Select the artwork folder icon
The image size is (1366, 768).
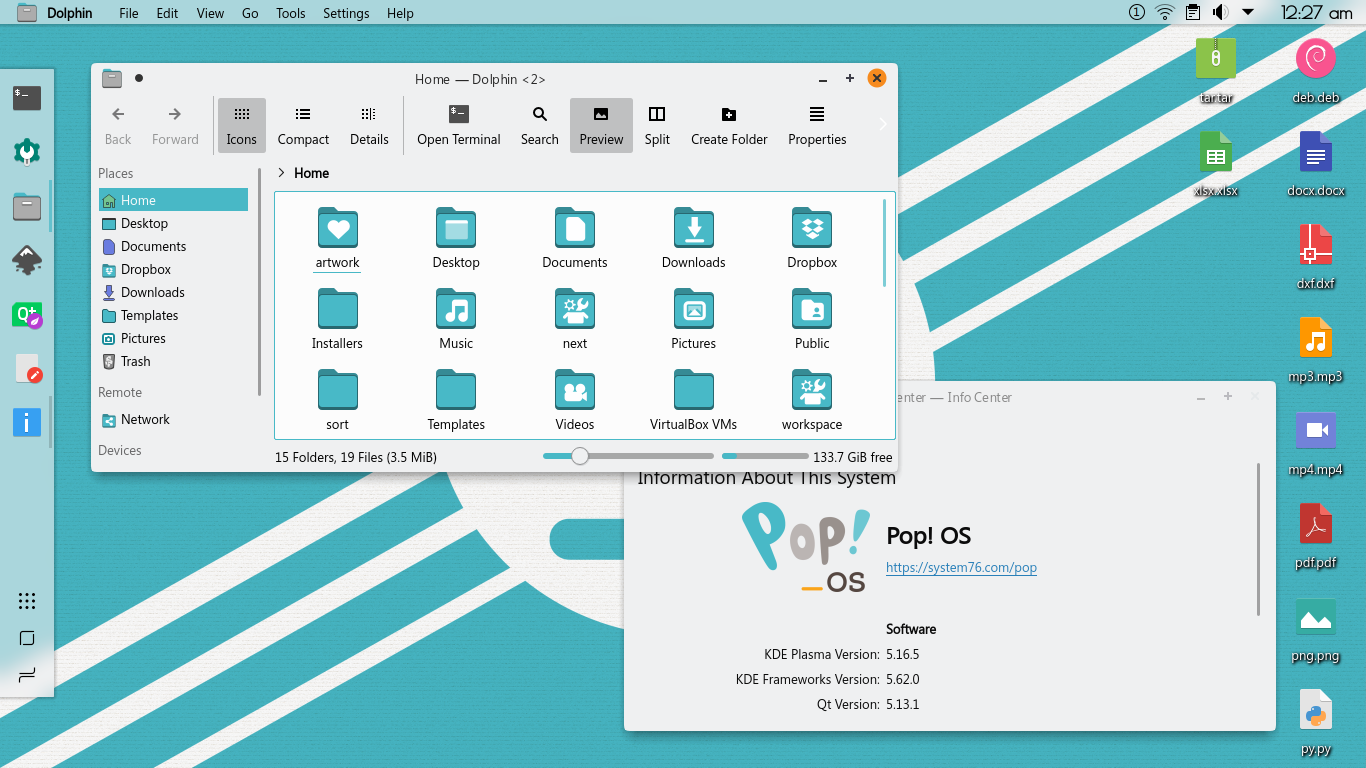(x=338, y=228)
